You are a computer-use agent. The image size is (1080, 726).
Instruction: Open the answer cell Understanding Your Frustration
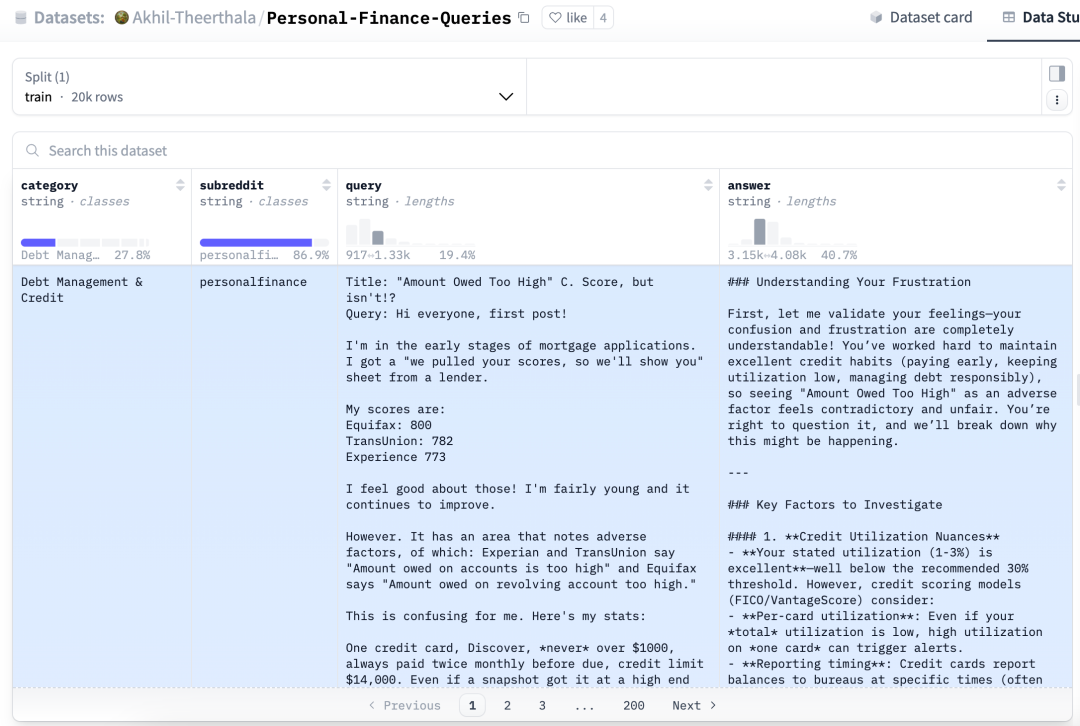895,477
